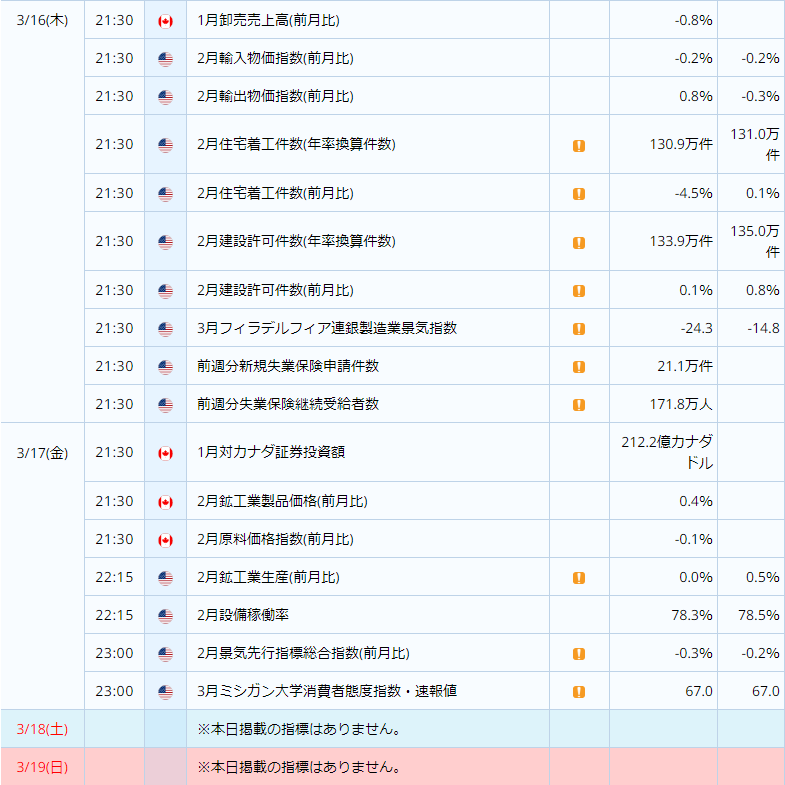
Task: Click indicator name 2月住宅着工件数(年率換算件数)
Action: (296, 145)
